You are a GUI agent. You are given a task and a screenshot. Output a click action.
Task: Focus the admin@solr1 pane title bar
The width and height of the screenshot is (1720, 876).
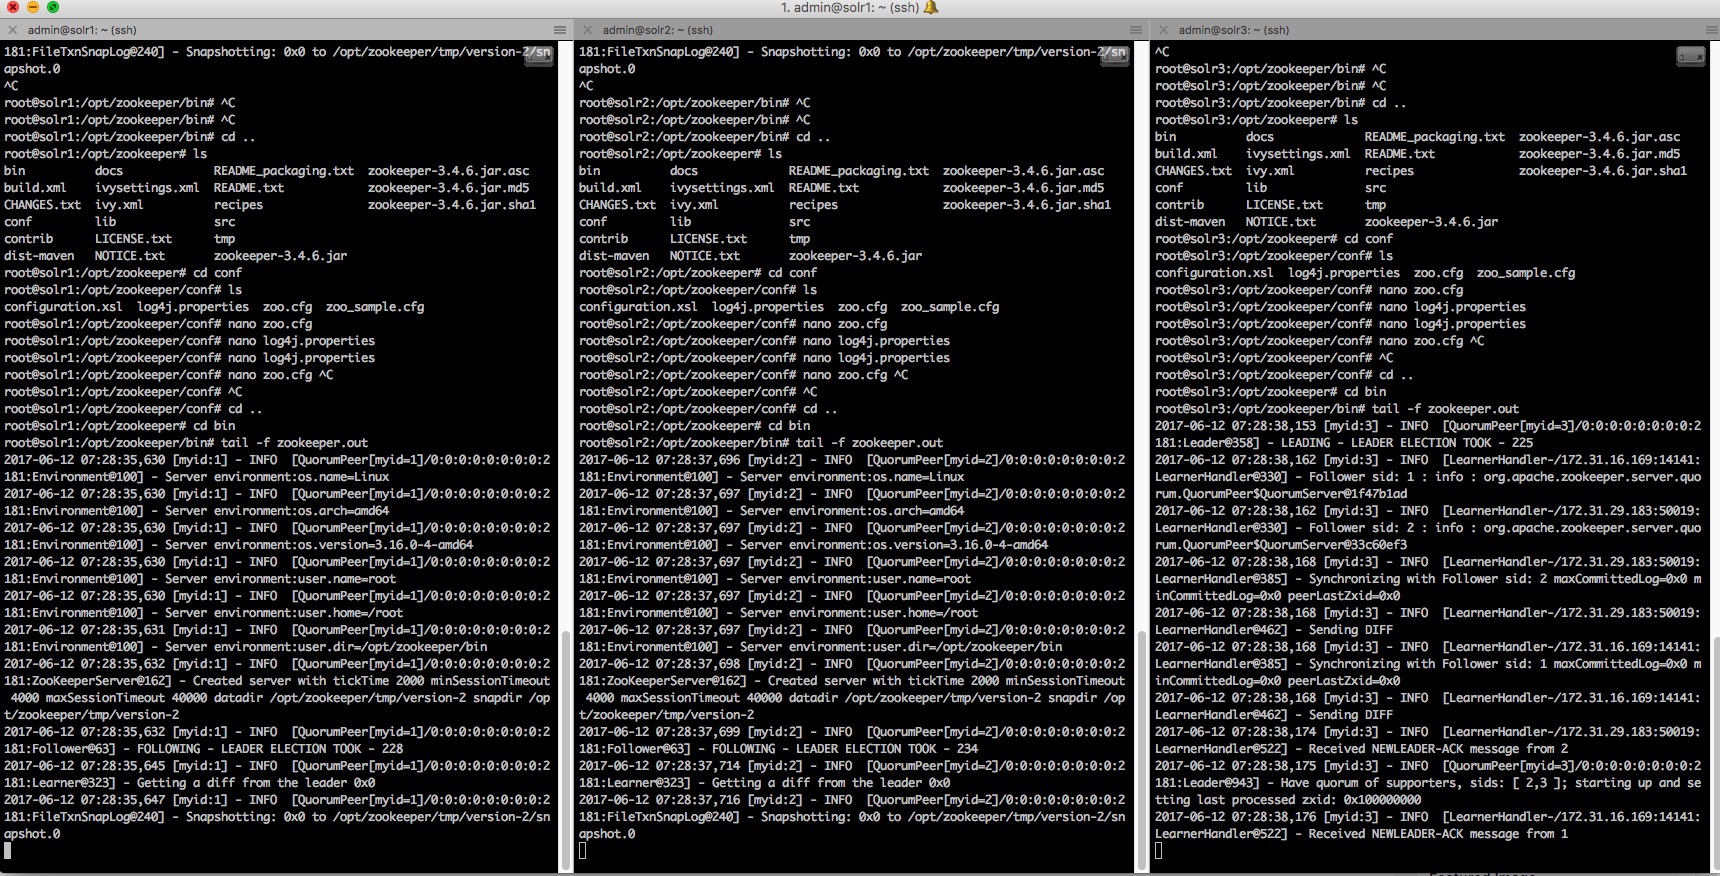285,30
